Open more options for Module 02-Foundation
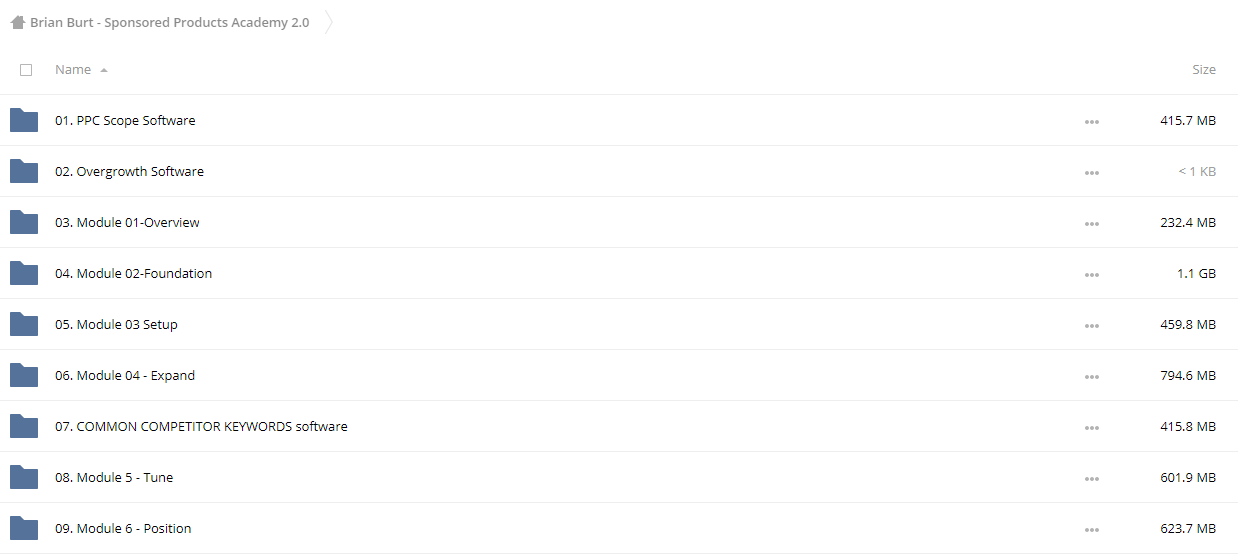Image resolution: width=1238 pixels, height=555 pixels. pos(1091,274)
